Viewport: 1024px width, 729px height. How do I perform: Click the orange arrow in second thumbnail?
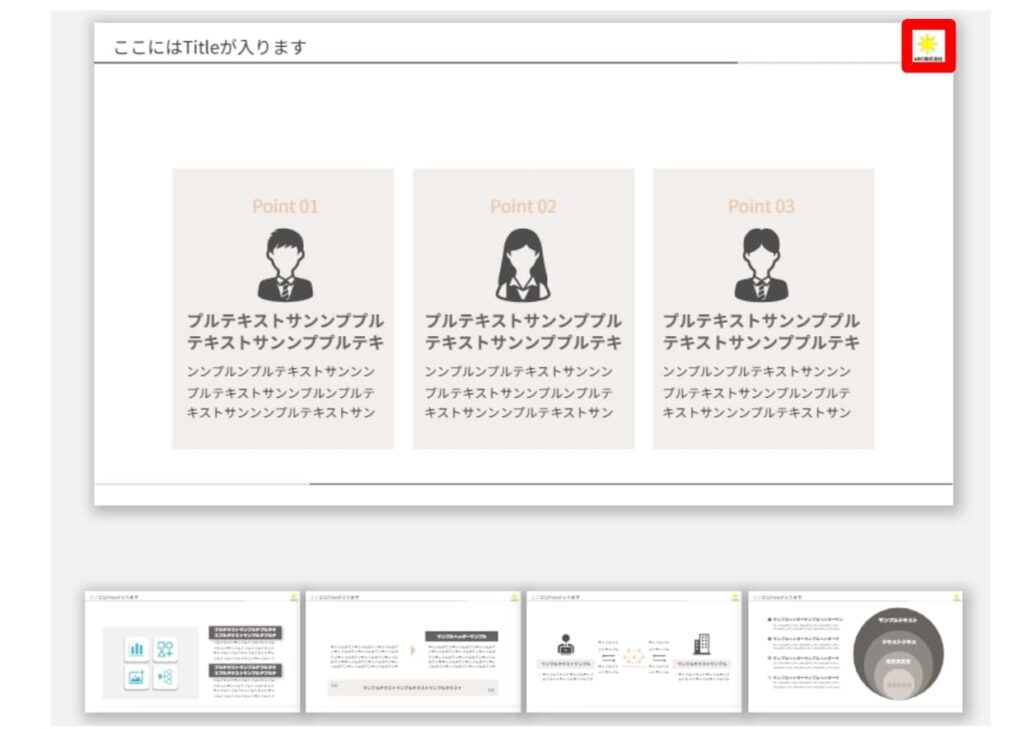412,650
